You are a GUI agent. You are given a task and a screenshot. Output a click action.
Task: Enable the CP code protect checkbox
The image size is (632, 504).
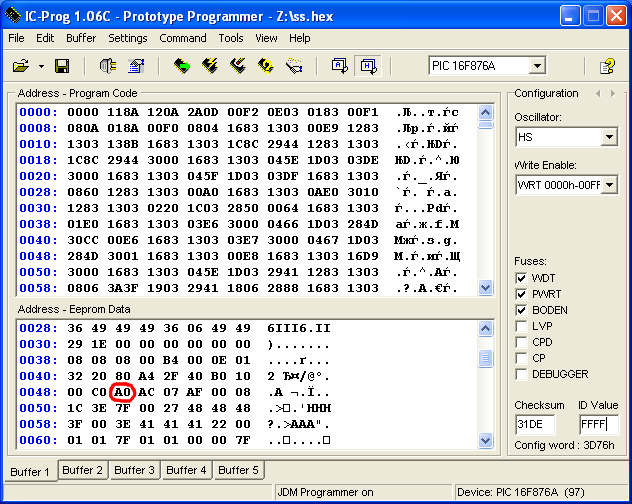[x=521, y=358]
